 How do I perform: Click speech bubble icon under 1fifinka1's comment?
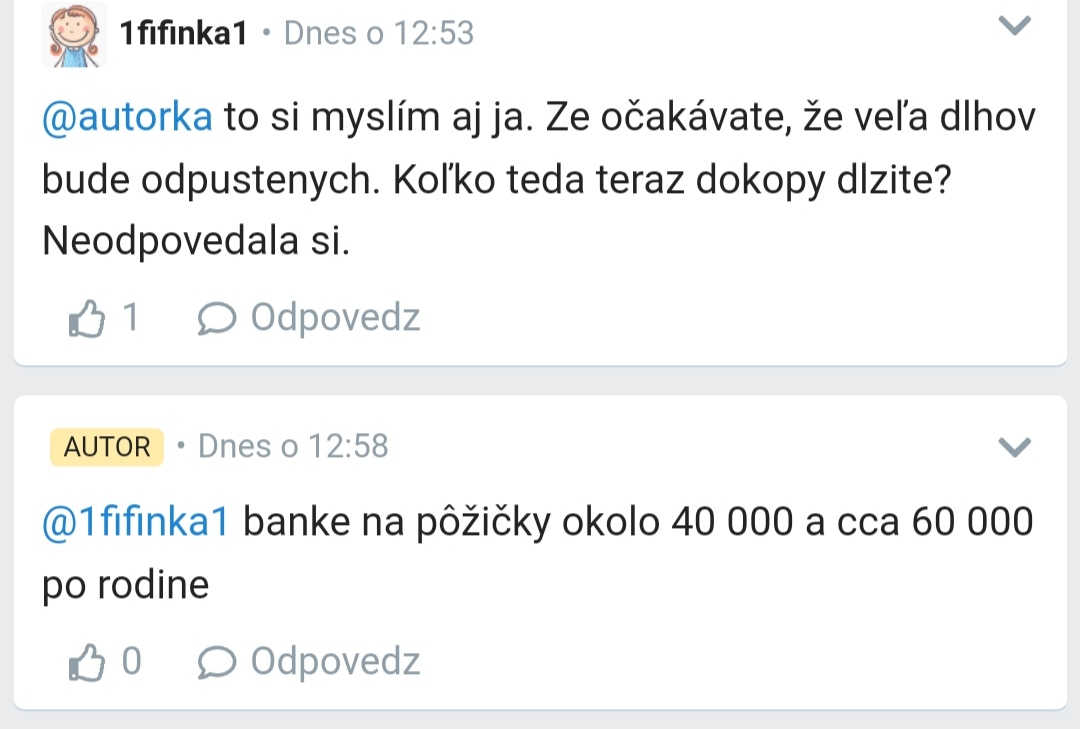pos(216,319)
